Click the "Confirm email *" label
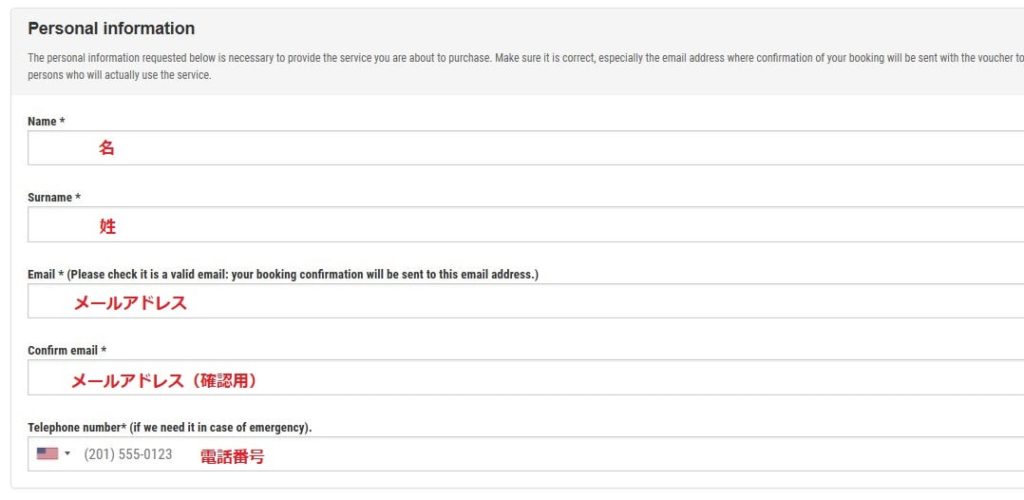 (67, 351)
